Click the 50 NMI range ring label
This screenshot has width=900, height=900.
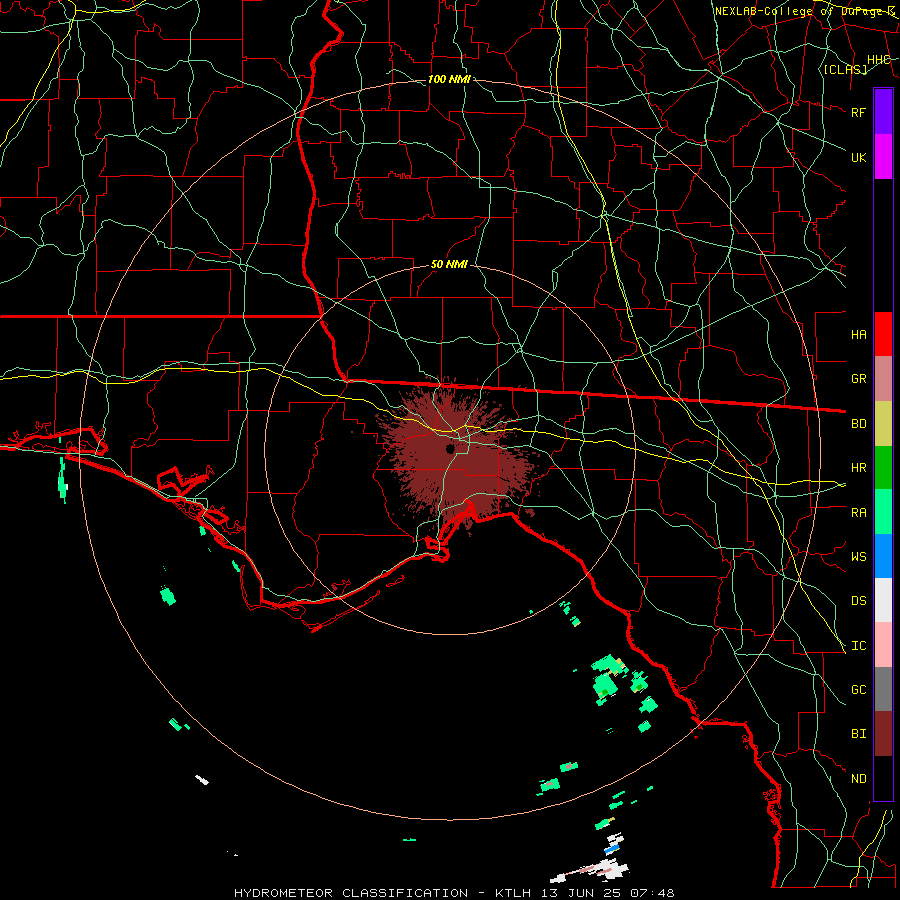449,265
